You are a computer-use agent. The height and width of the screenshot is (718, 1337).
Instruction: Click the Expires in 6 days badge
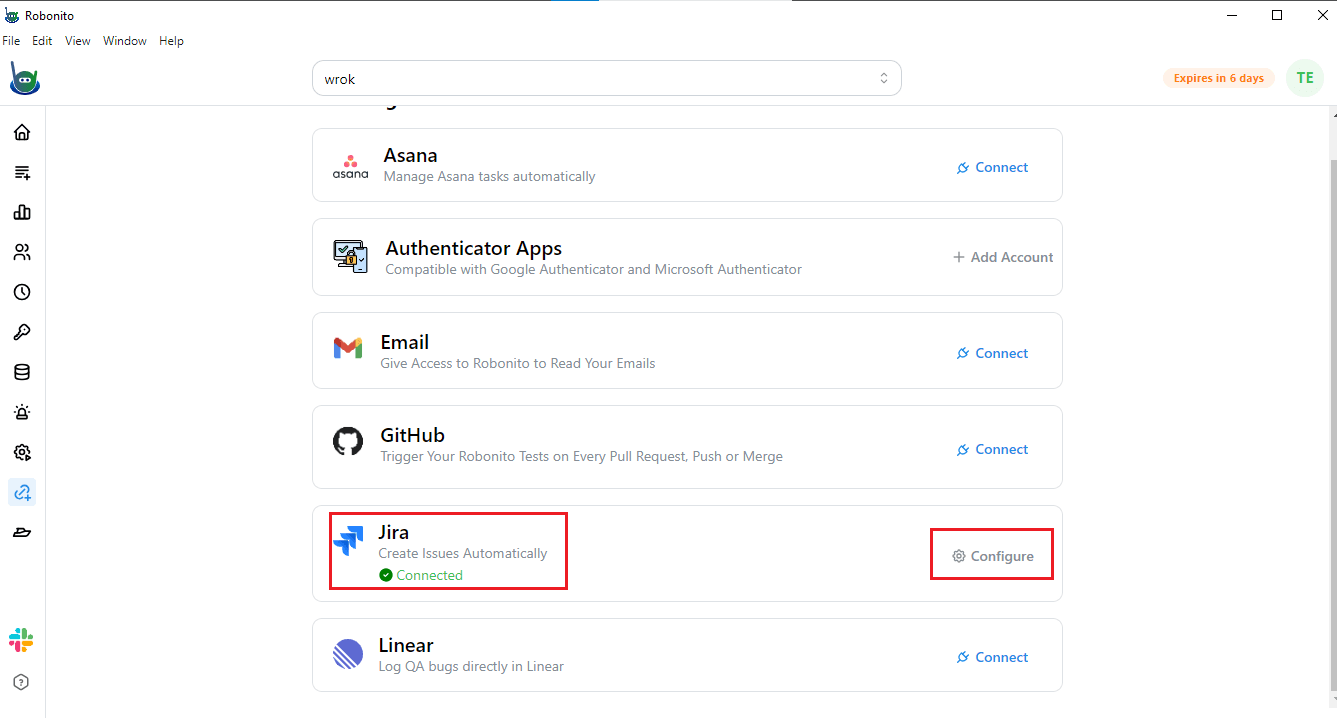tap(1219, 78)
